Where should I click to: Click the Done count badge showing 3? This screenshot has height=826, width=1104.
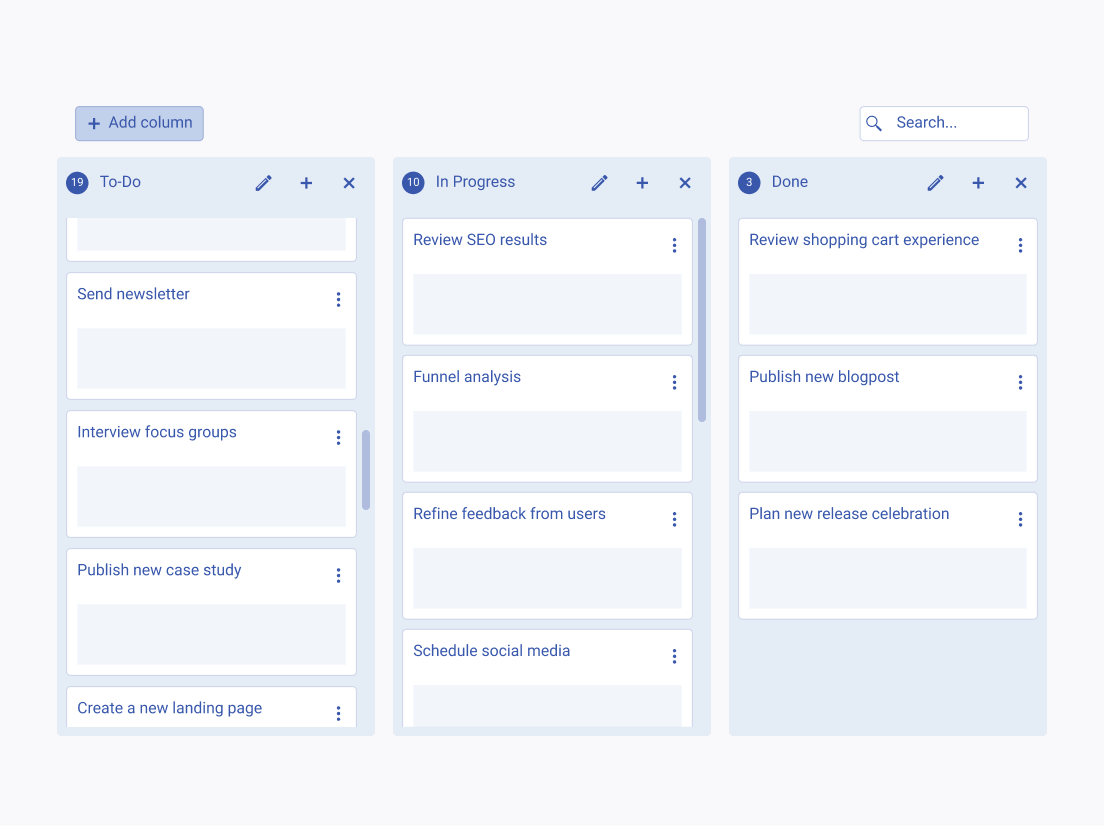pyautogui.click(x=749, y=182)
